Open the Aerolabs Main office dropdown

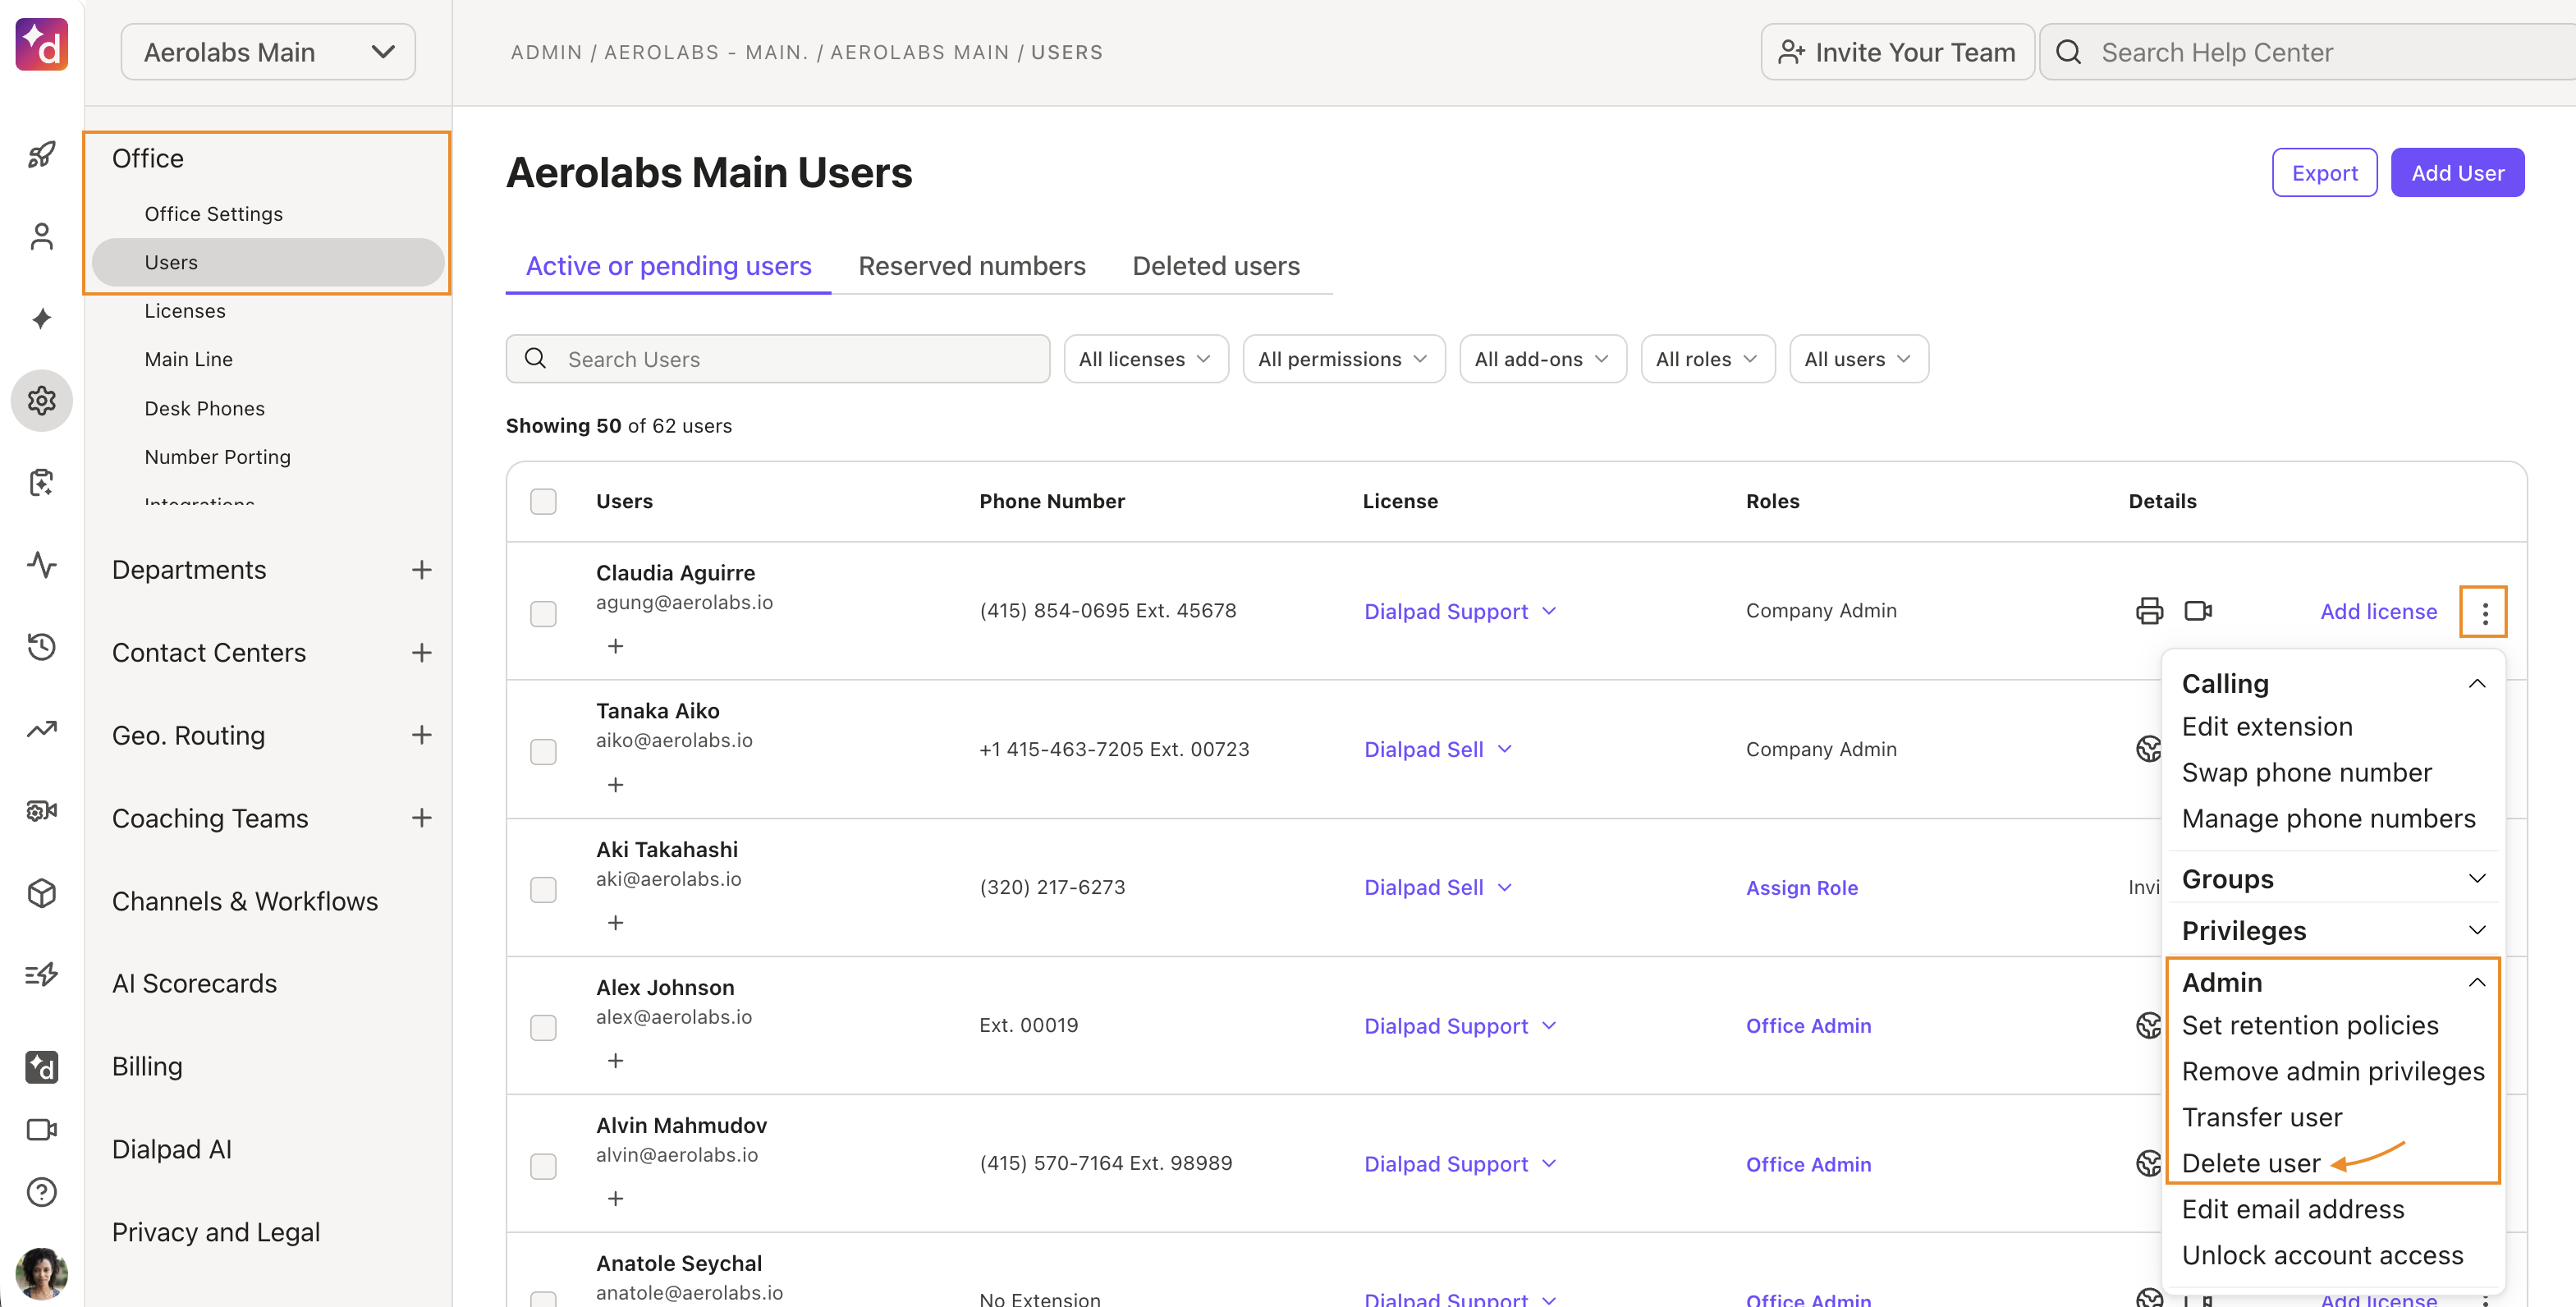[x=268, y=52]
